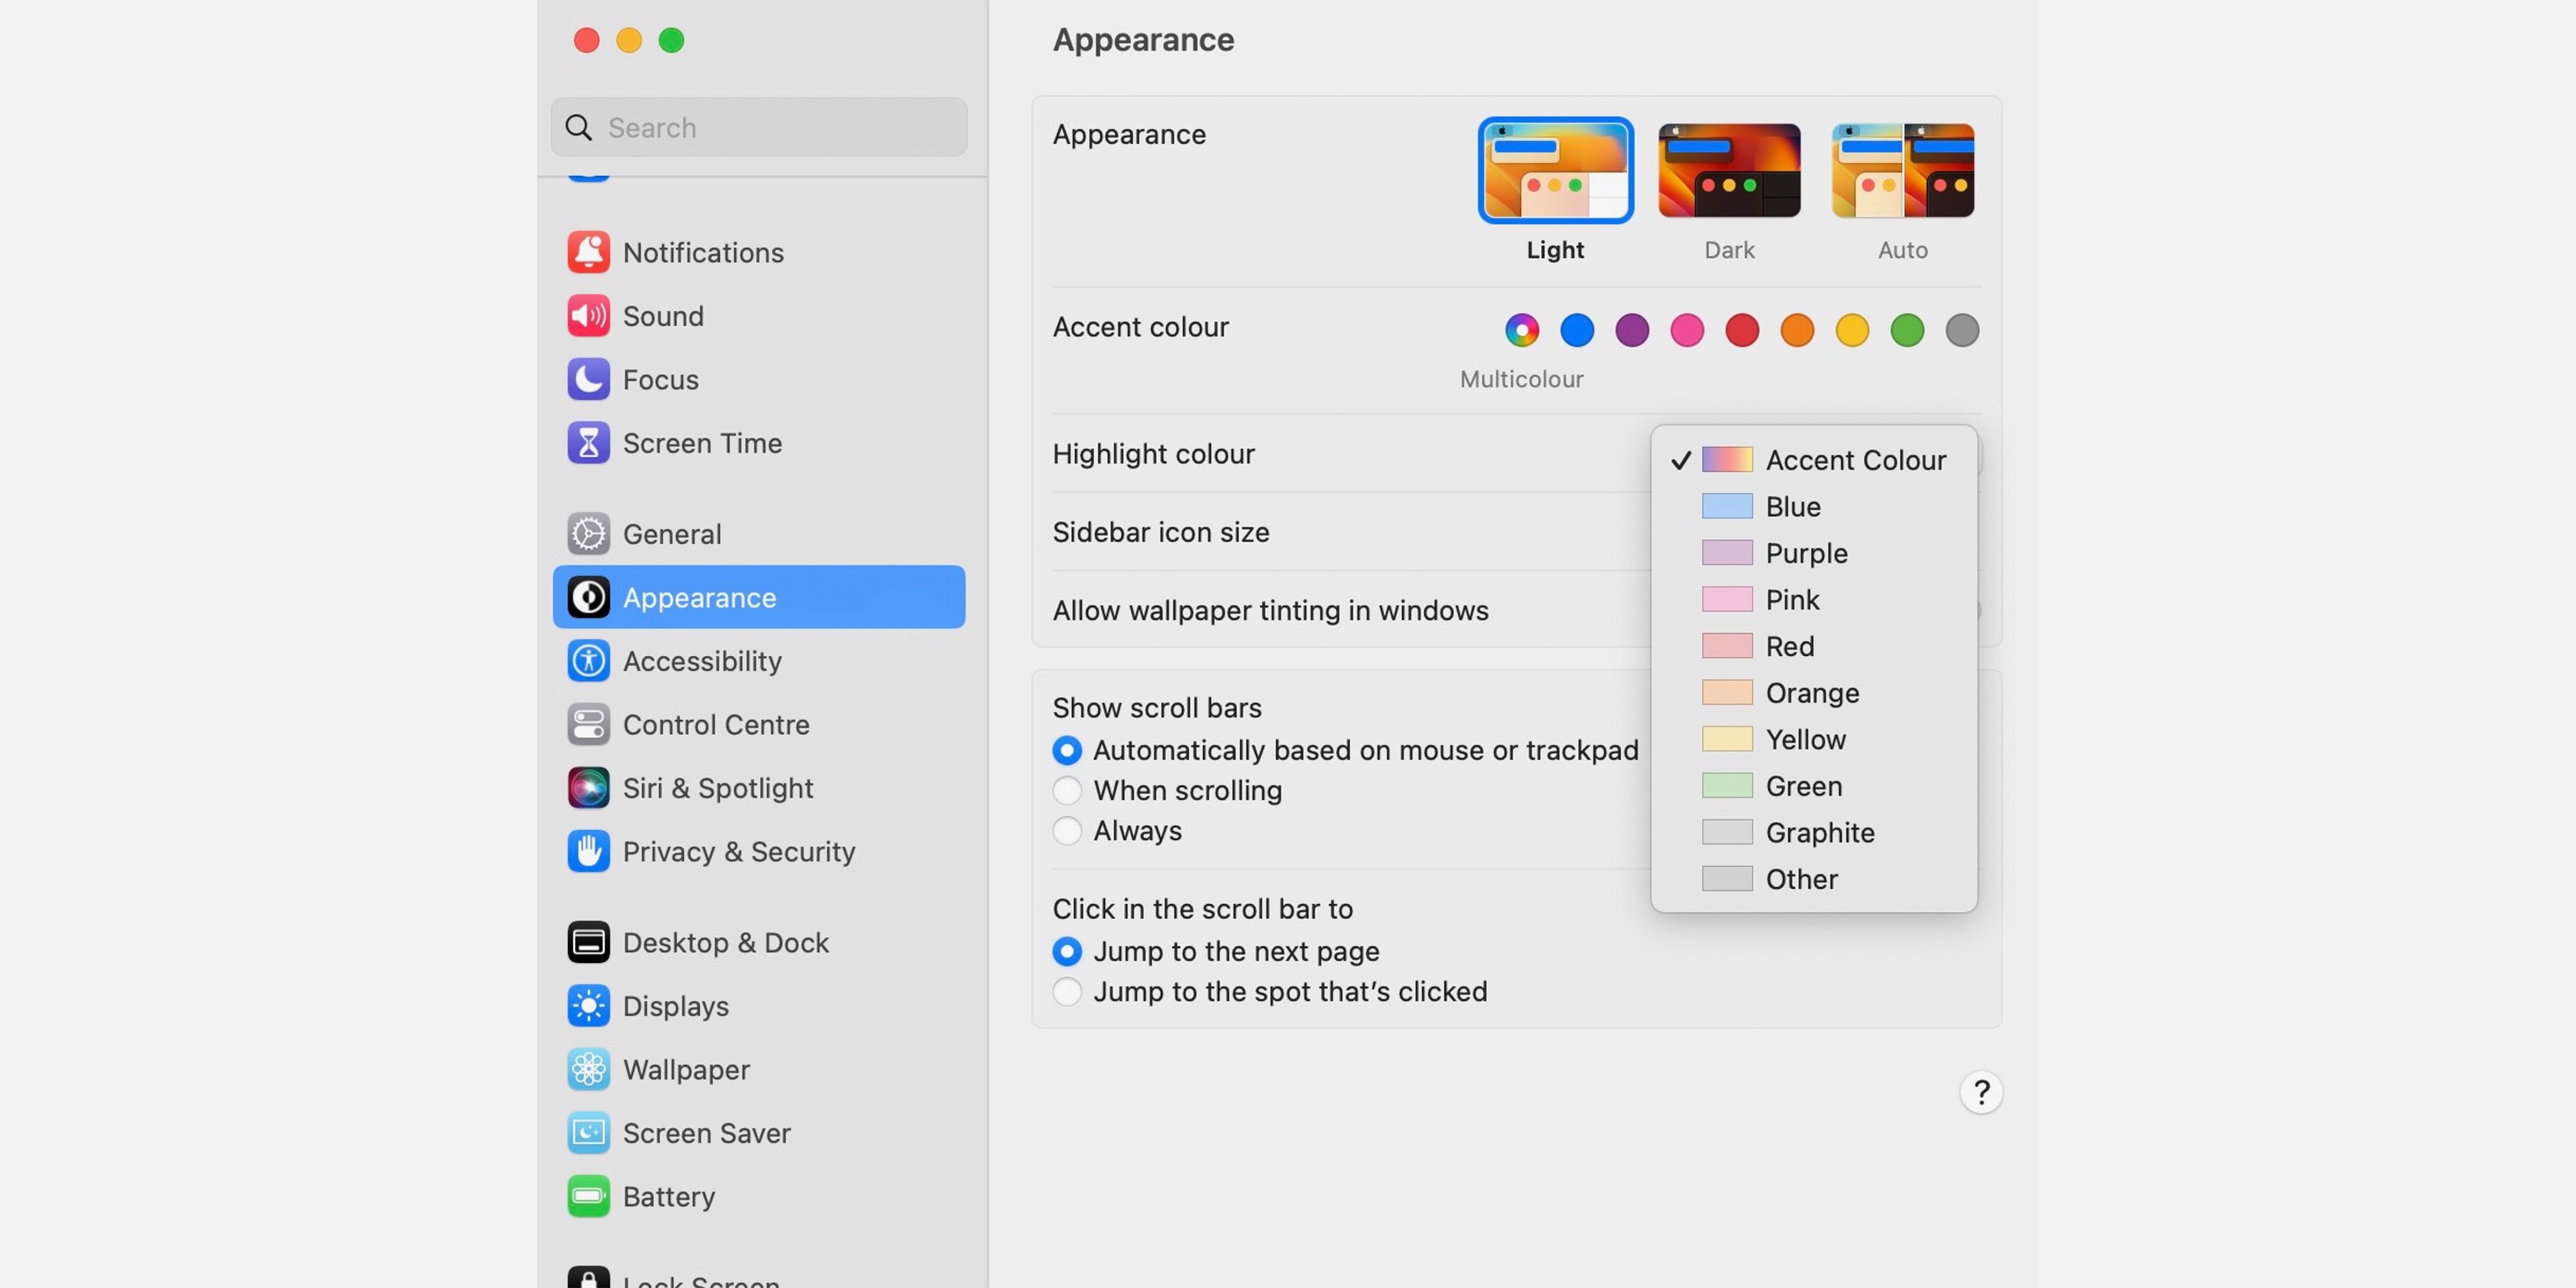
Task: Enable scroll bars only when scrolling
Action: coord(1067,790)
